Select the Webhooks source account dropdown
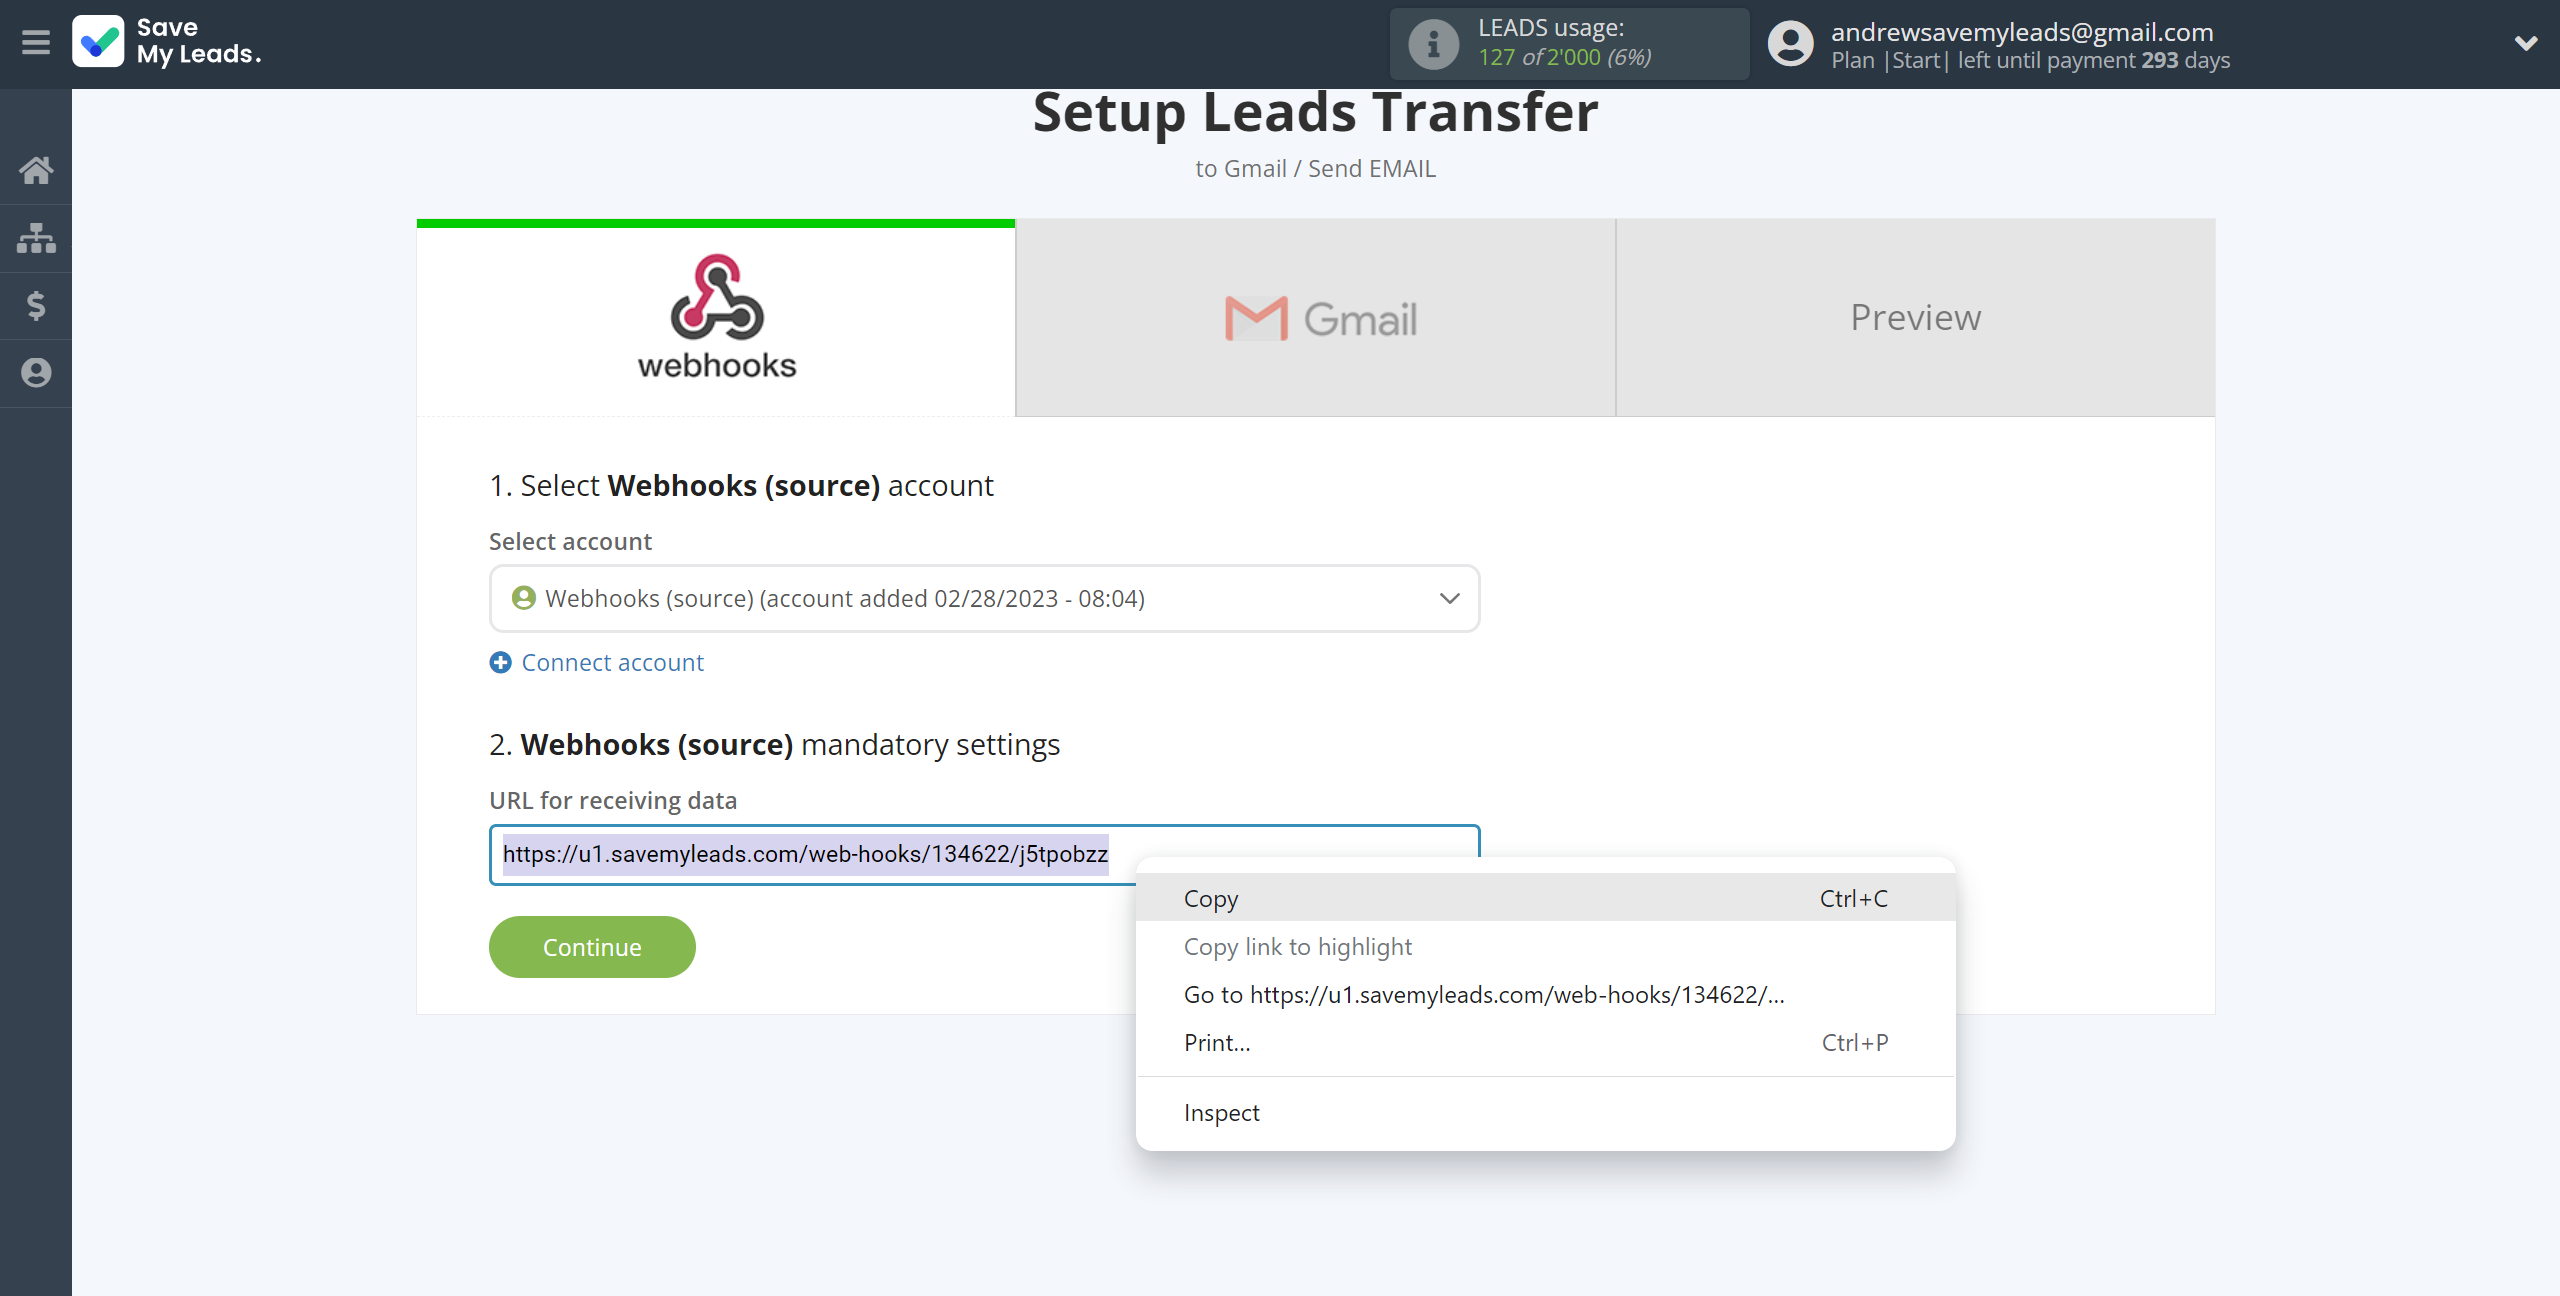The image size is (2560, 1296). [x=982, y=597]
